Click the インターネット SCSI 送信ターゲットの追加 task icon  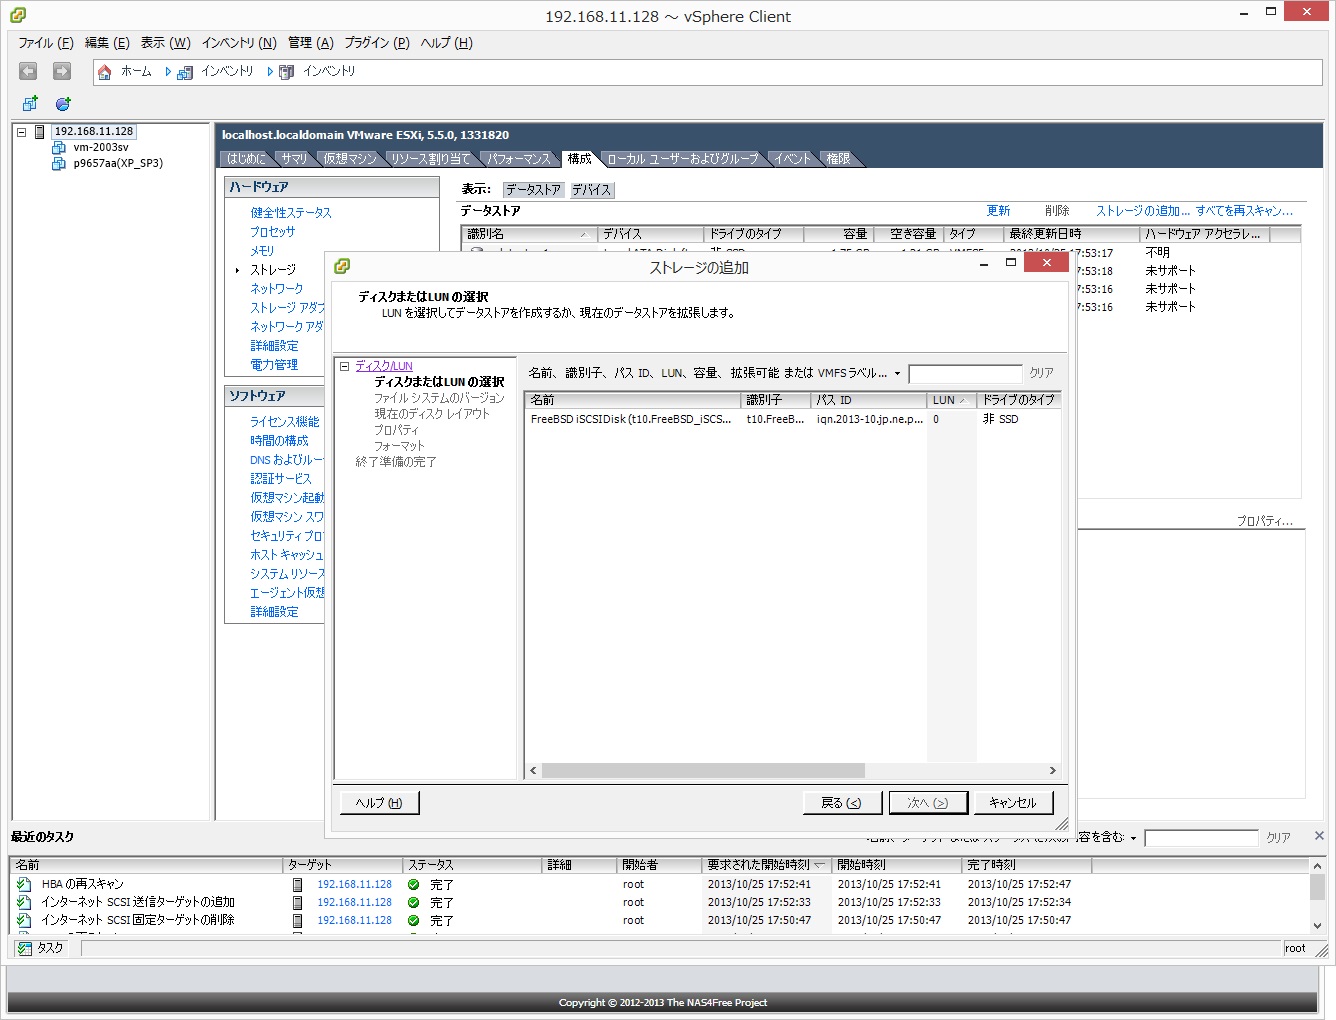(x=24, y=902)
